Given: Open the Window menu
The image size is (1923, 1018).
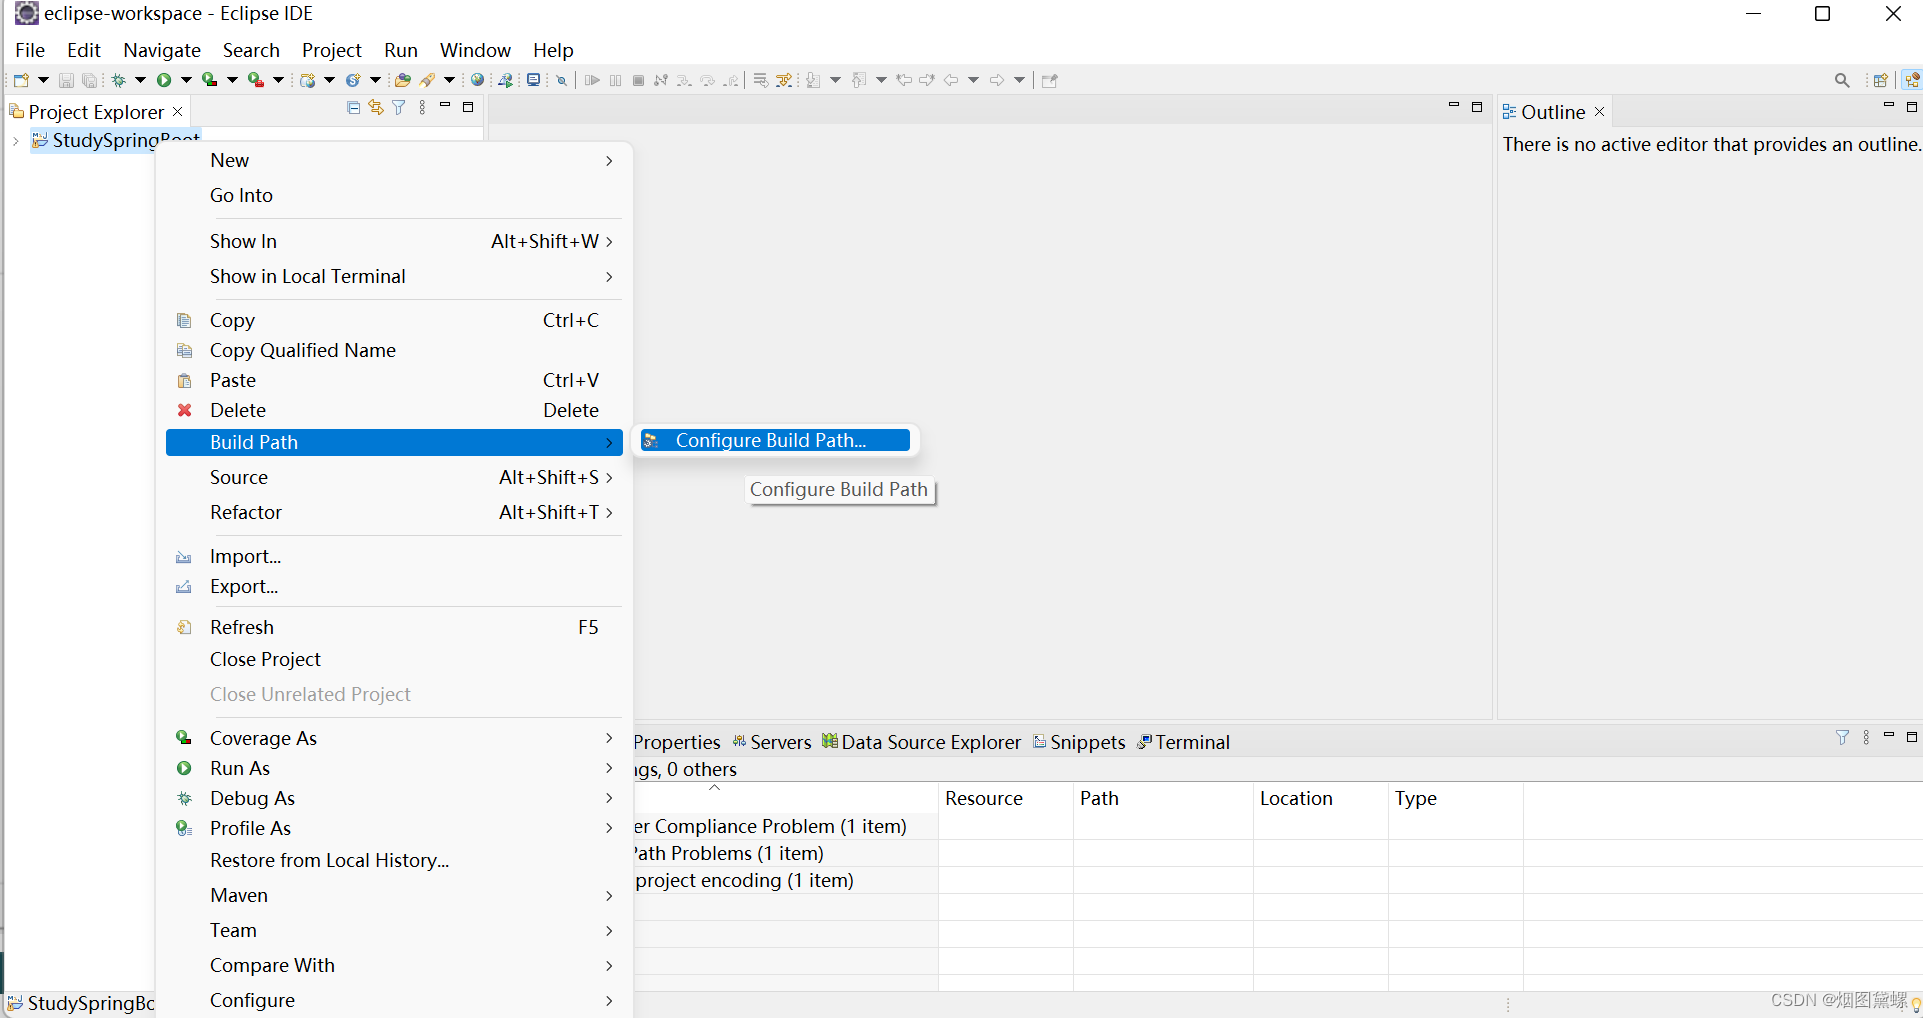Looking at the screenshot, I should [475, 50].
